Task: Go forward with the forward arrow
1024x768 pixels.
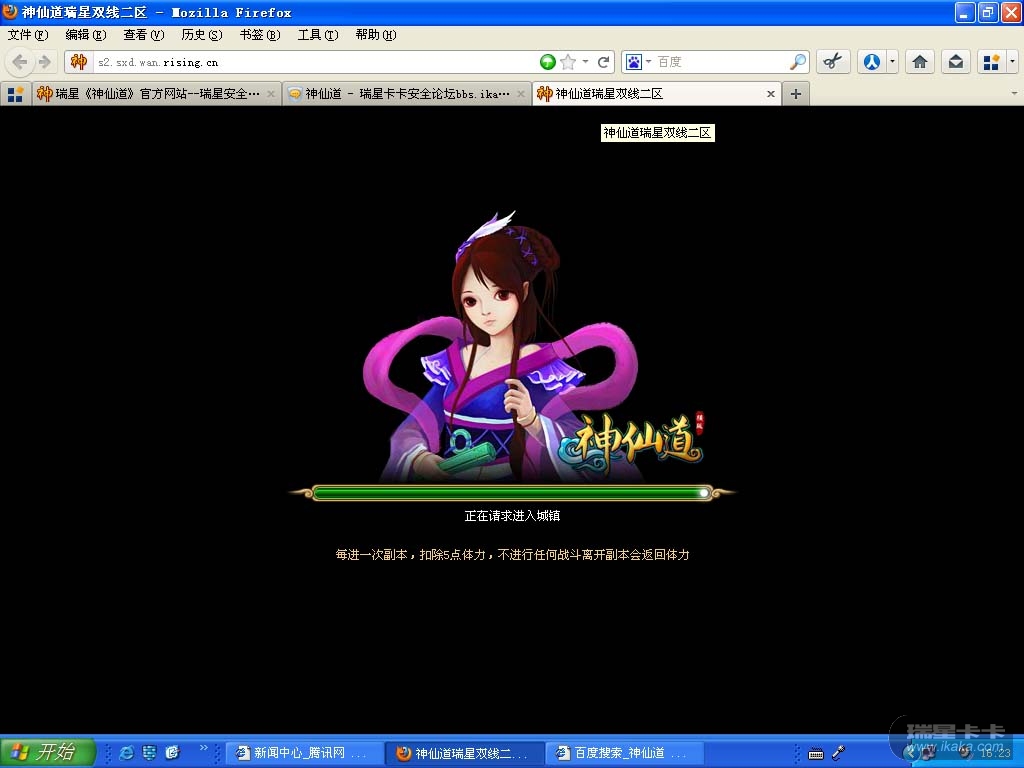Action: pos(44,62)
